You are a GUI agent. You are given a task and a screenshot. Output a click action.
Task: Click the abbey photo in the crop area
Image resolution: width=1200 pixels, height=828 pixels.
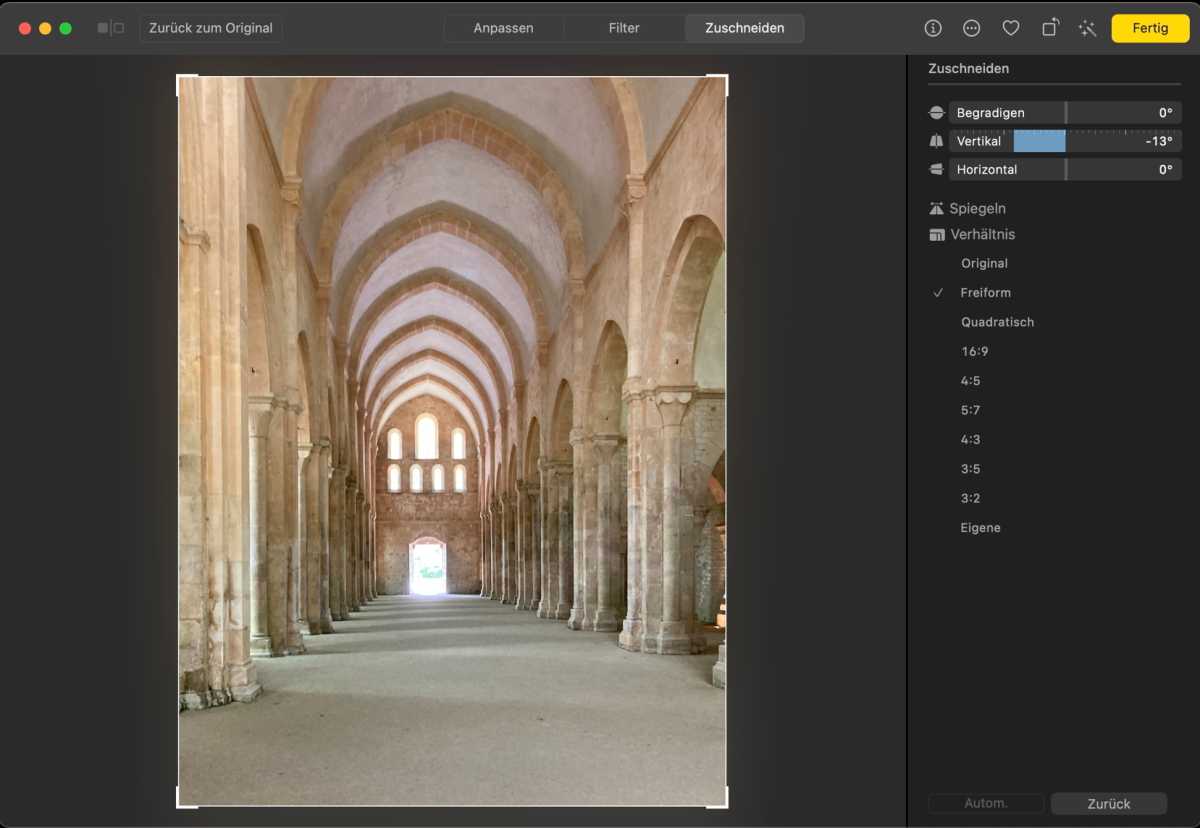[452, 441]
